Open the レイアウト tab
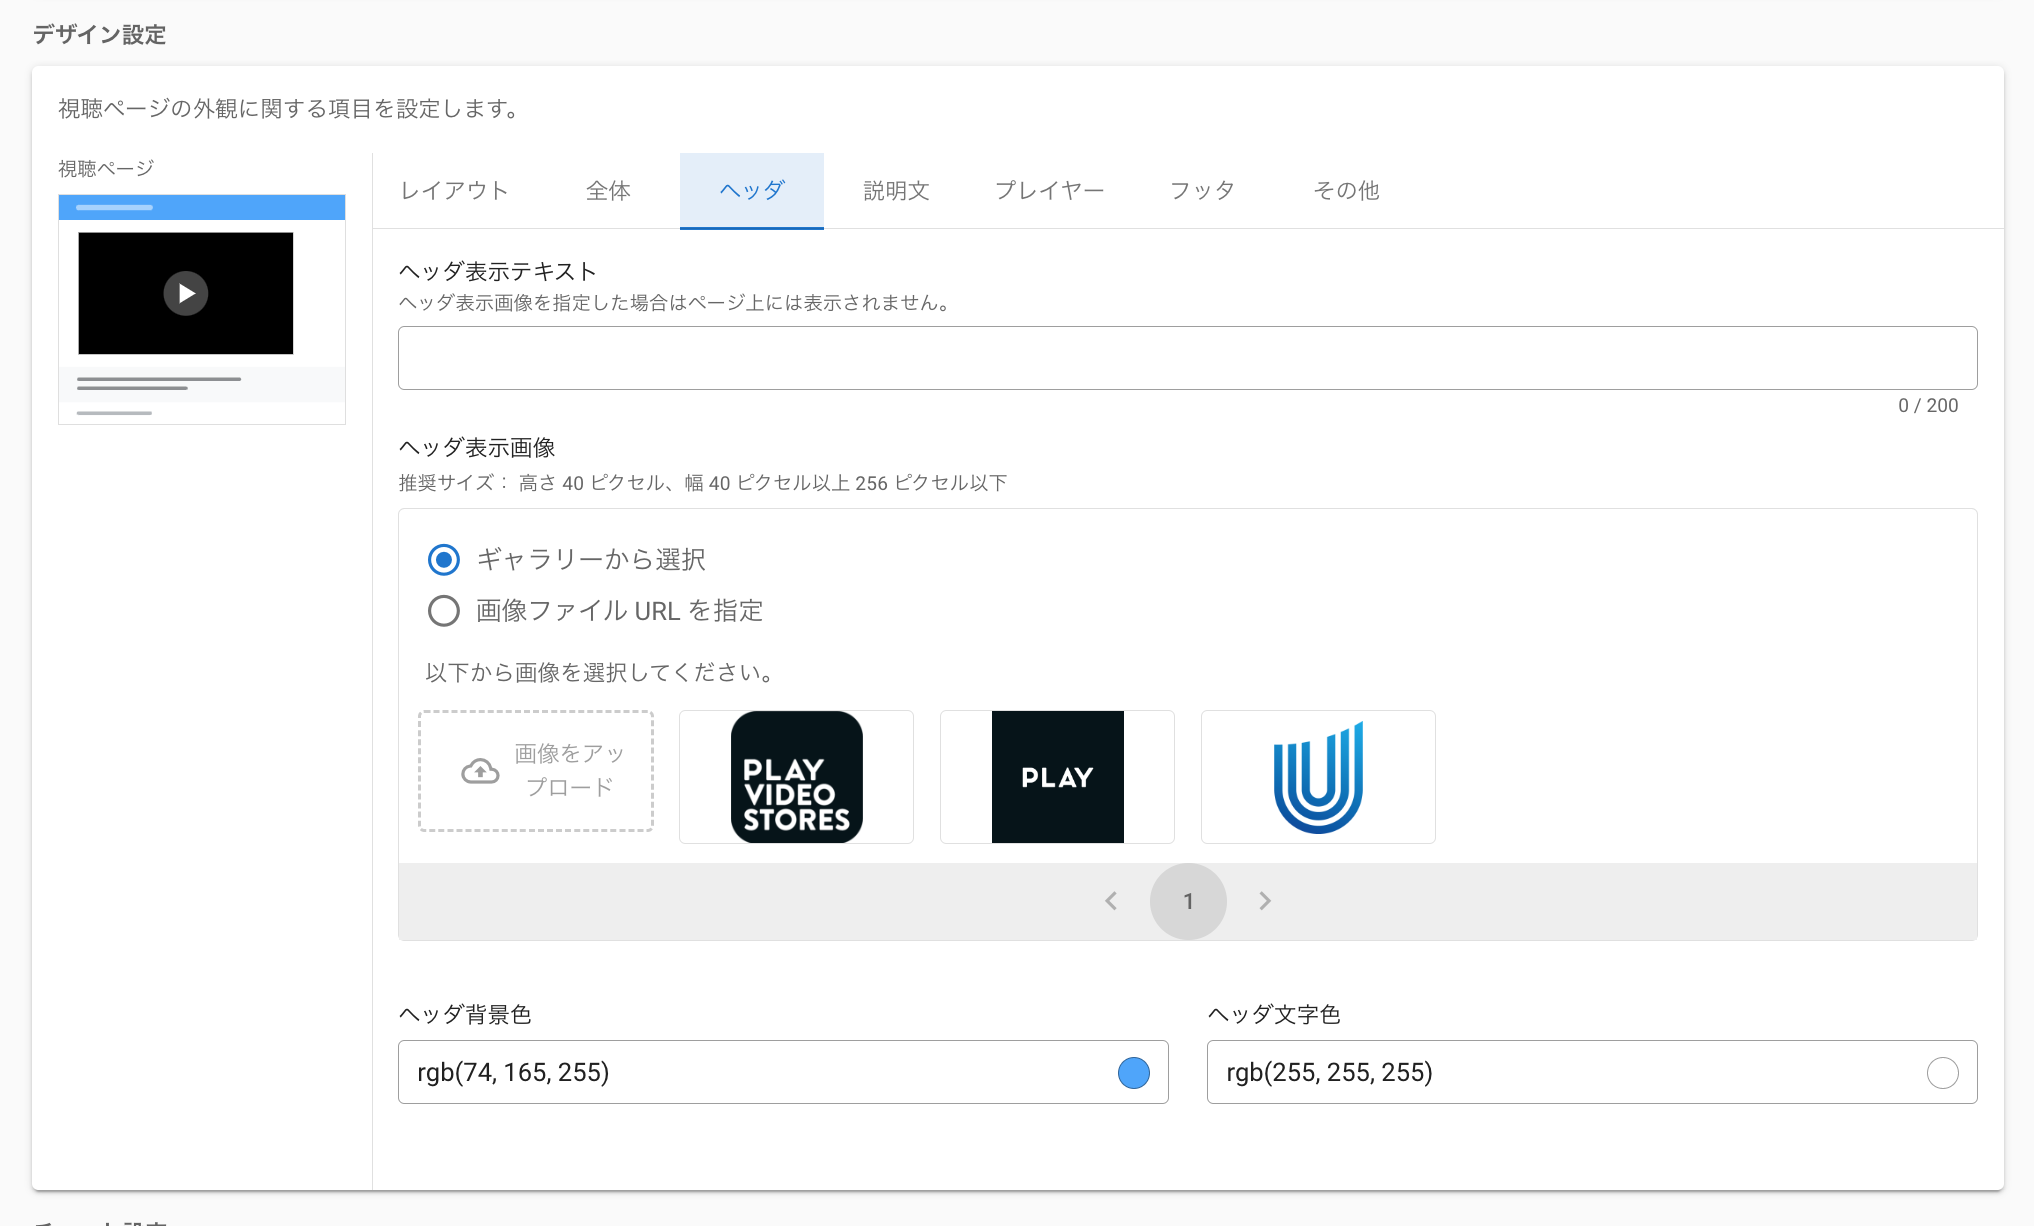This screenshot has height=1226, width=2034. click(x=455, y=191)
